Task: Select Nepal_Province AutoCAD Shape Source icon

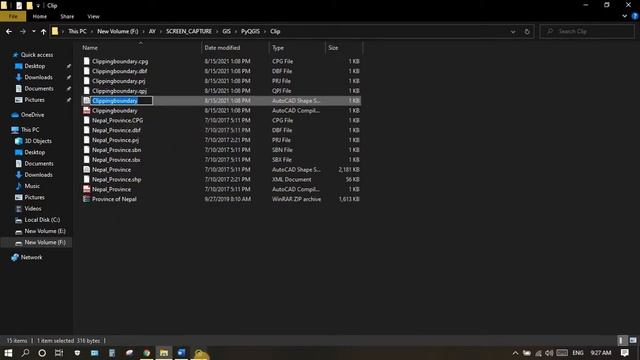Action: 87,169
